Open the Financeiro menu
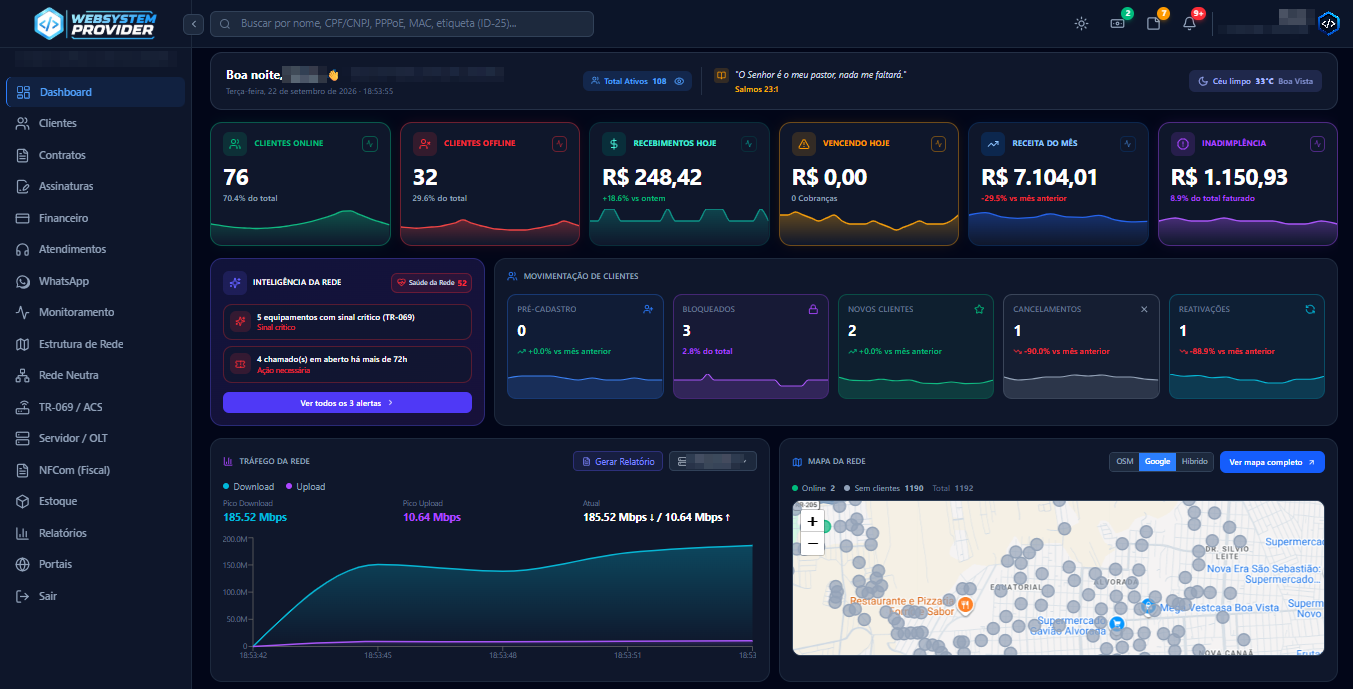This screenshot has height=689, width=1353. tap(96, 218)
